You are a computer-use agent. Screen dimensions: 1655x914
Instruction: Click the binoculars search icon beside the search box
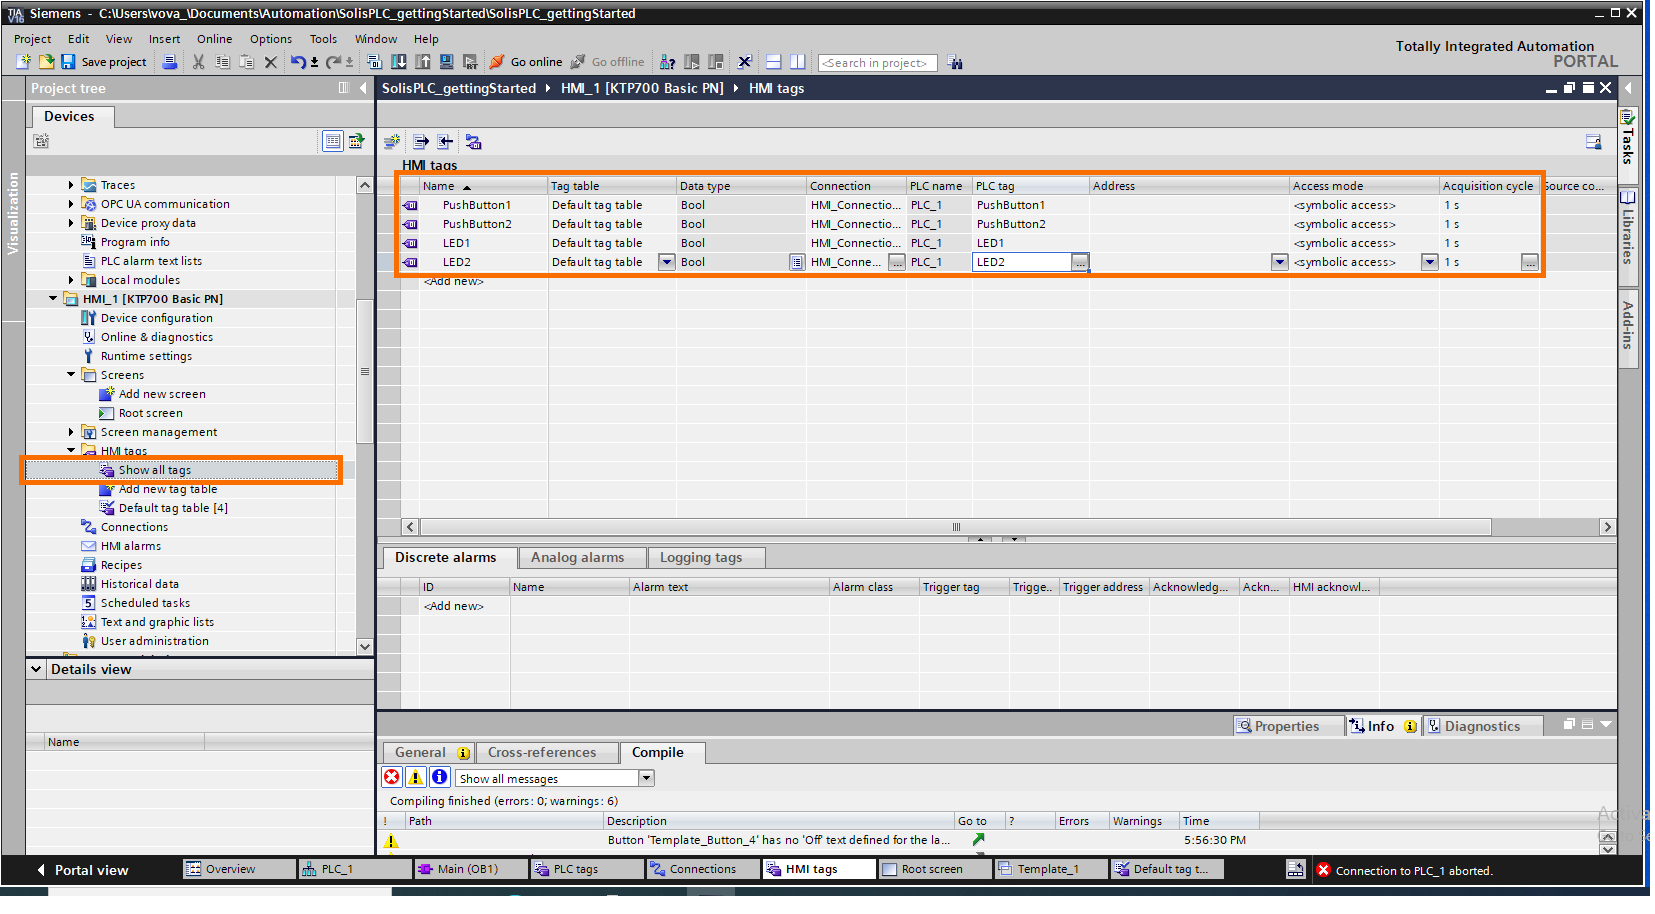pos(955,62)
